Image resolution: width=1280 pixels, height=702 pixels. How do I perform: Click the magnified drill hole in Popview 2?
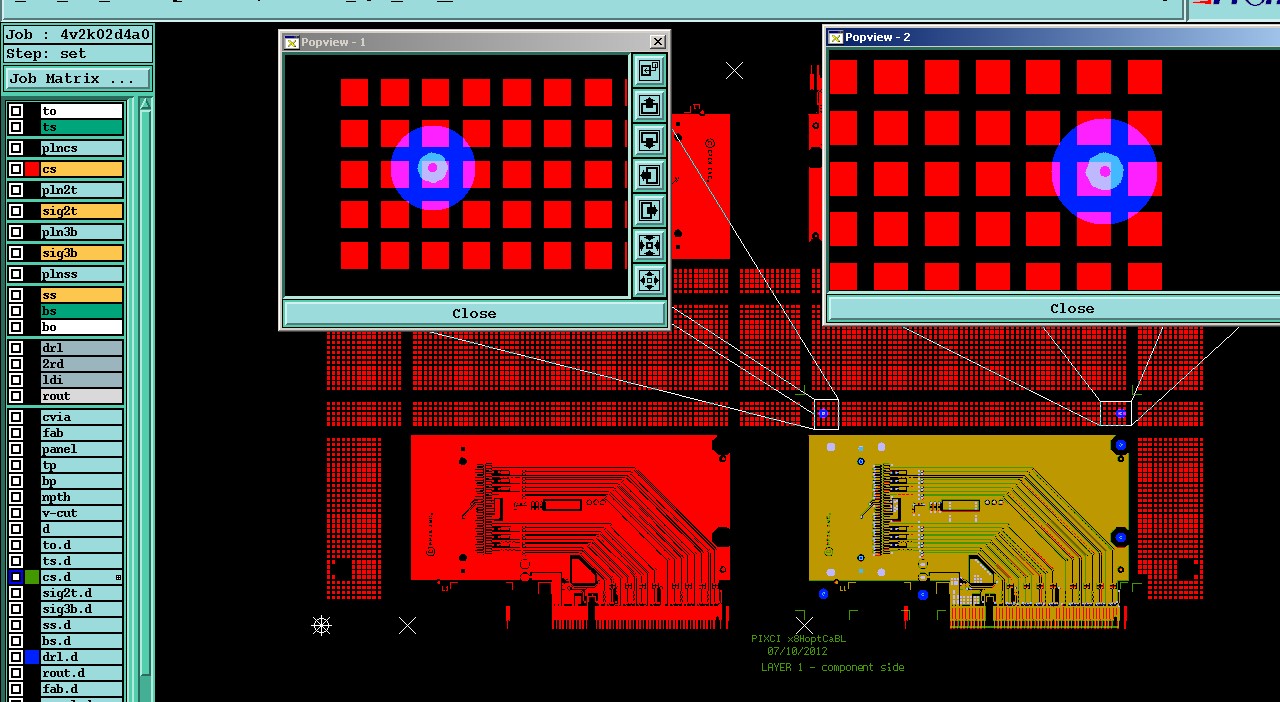[1104, 171]
